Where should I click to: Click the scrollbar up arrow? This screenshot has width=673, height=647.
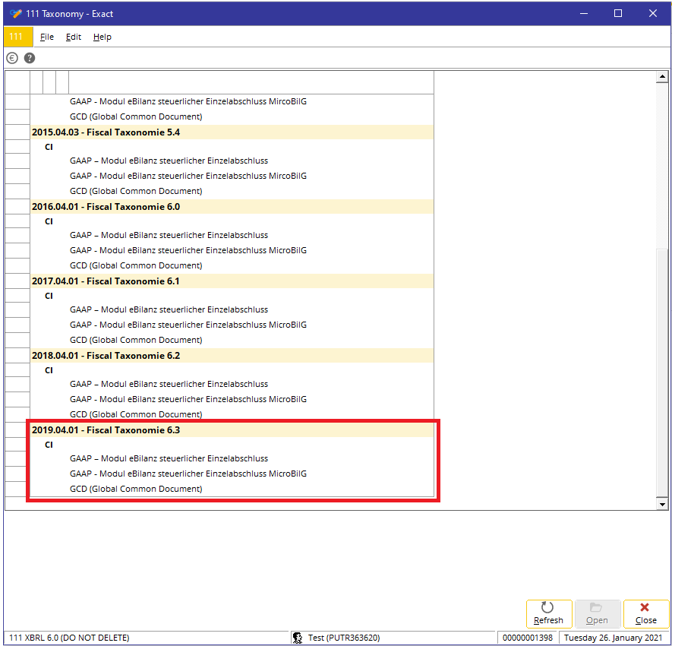click(662, 77)
